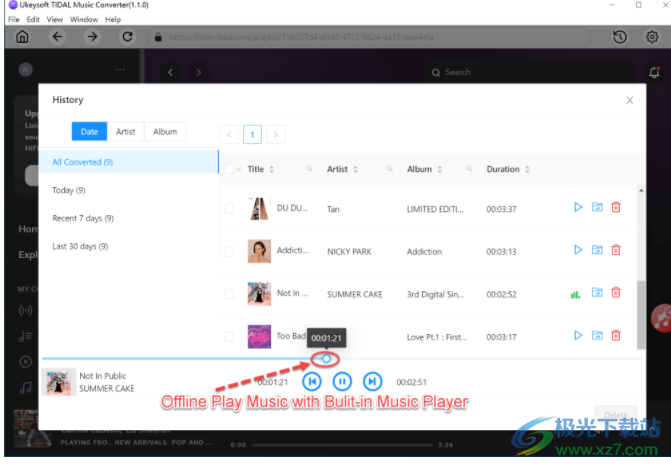This screenshot has width=671, height=466.
Task: Go to next page in pagination
Action: [276, 134]
